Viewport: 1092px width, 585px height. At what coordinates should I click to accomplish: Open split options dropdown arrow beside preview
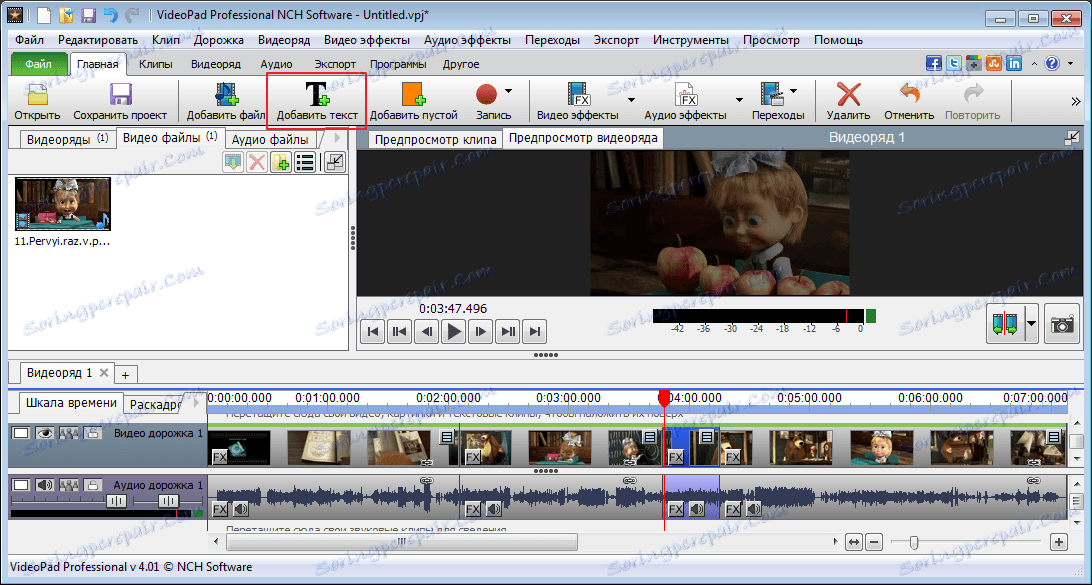point(1031,324)
